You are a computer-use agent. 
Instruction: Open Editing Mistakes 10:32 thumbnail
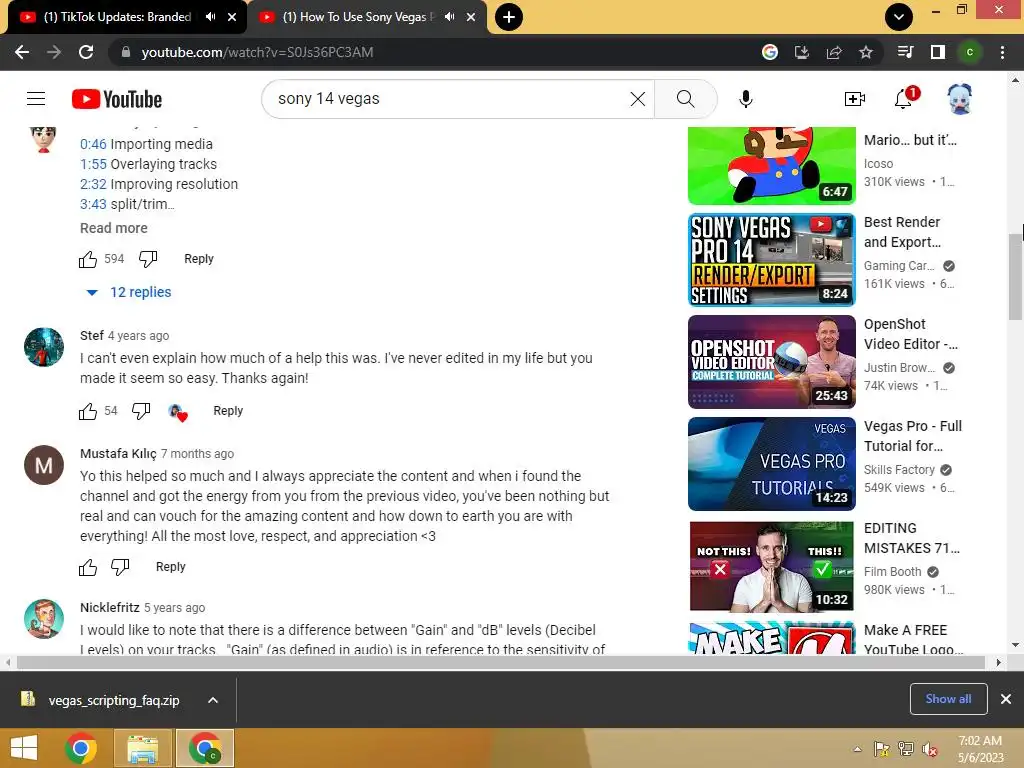coord(771,566)
